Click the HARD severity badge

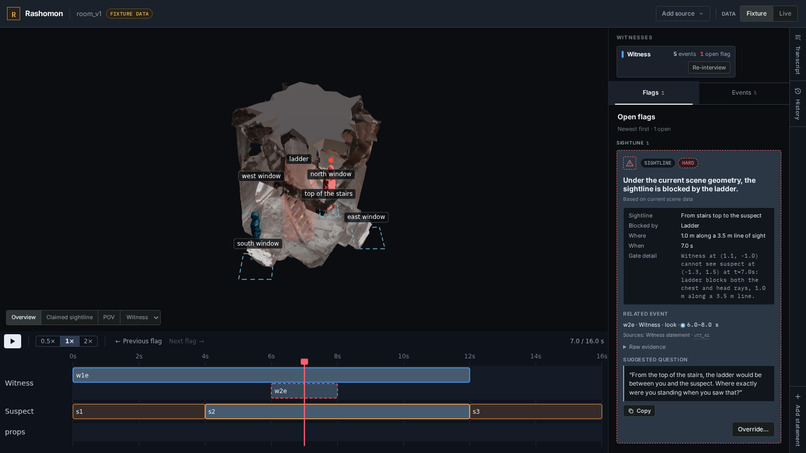(x=688, y=163)
